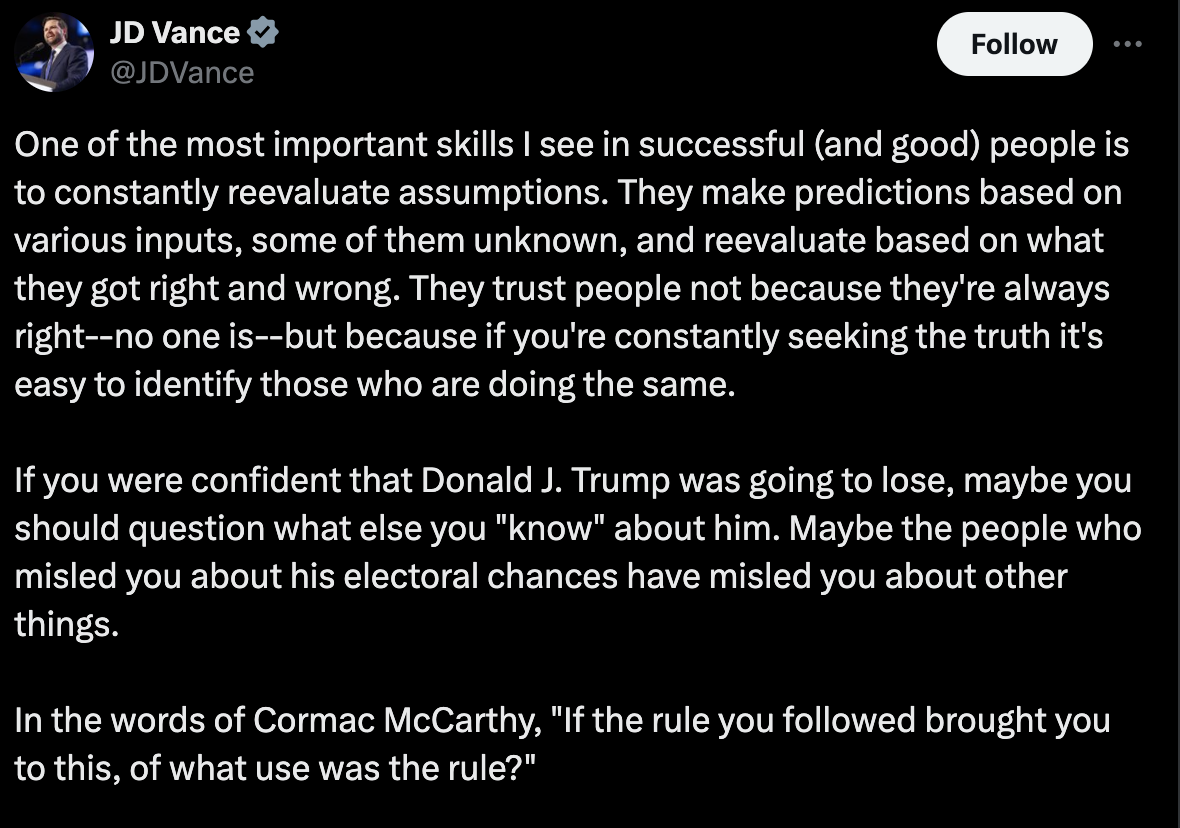Click the line "to this, of what use was the rule?"
This screenshot has height=828, width=1180.
click(x=275, y=769)
